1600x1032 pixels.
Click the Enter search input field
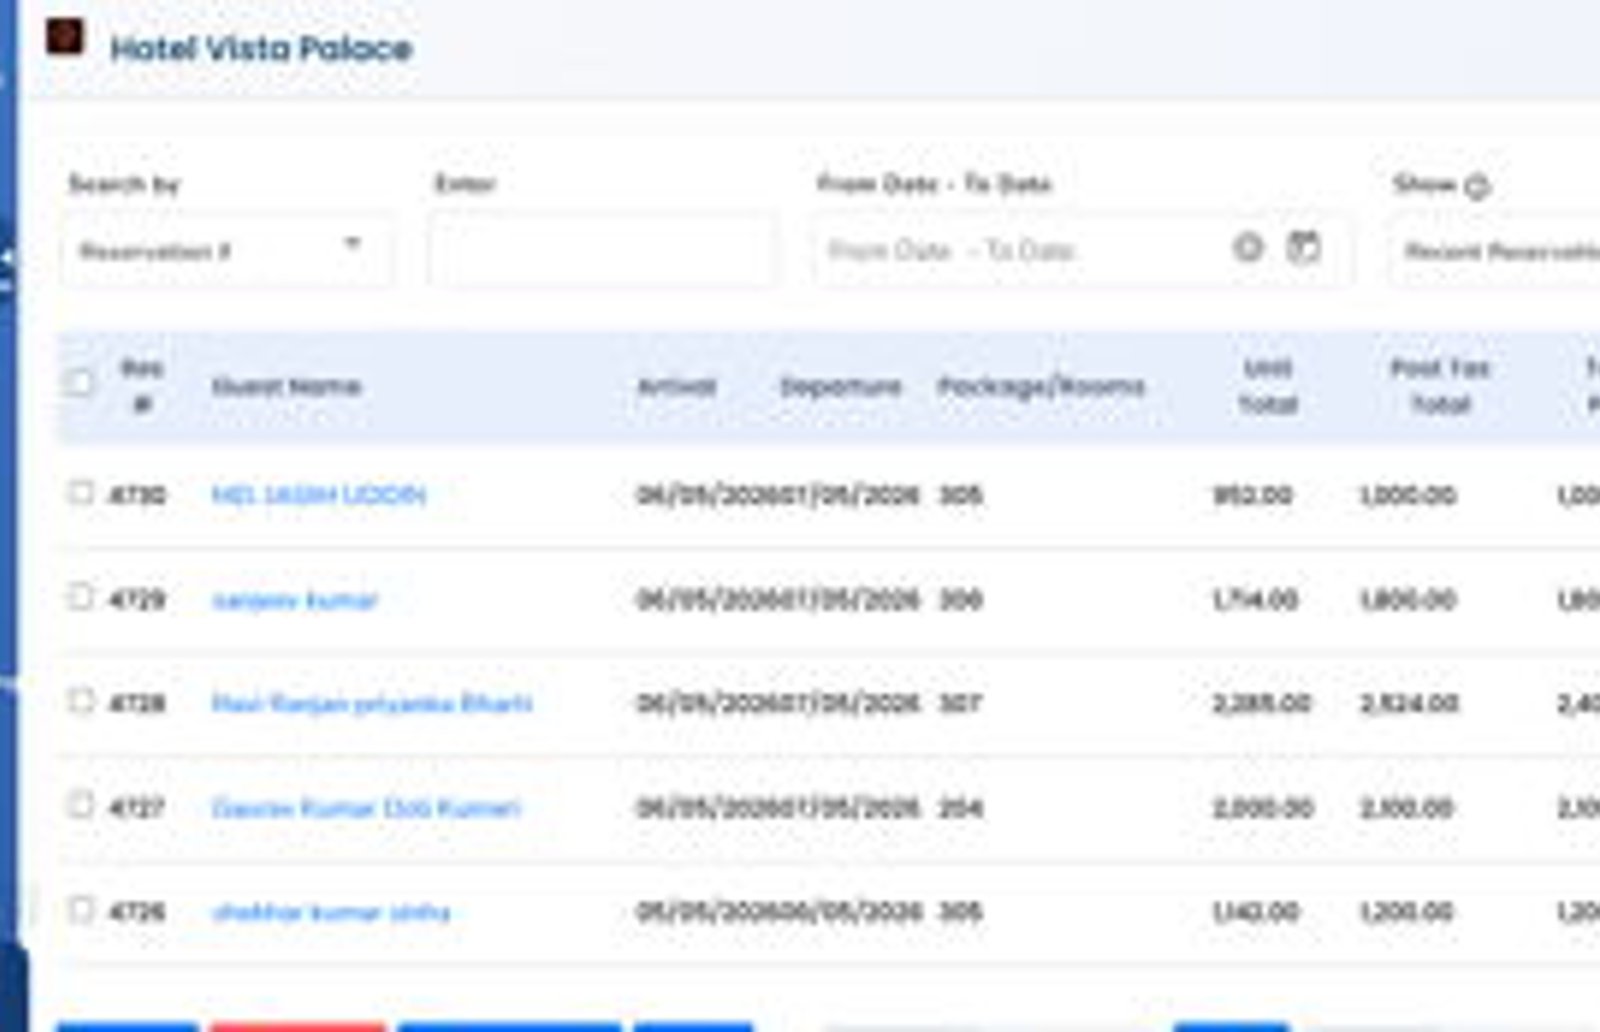pos(603,250)
